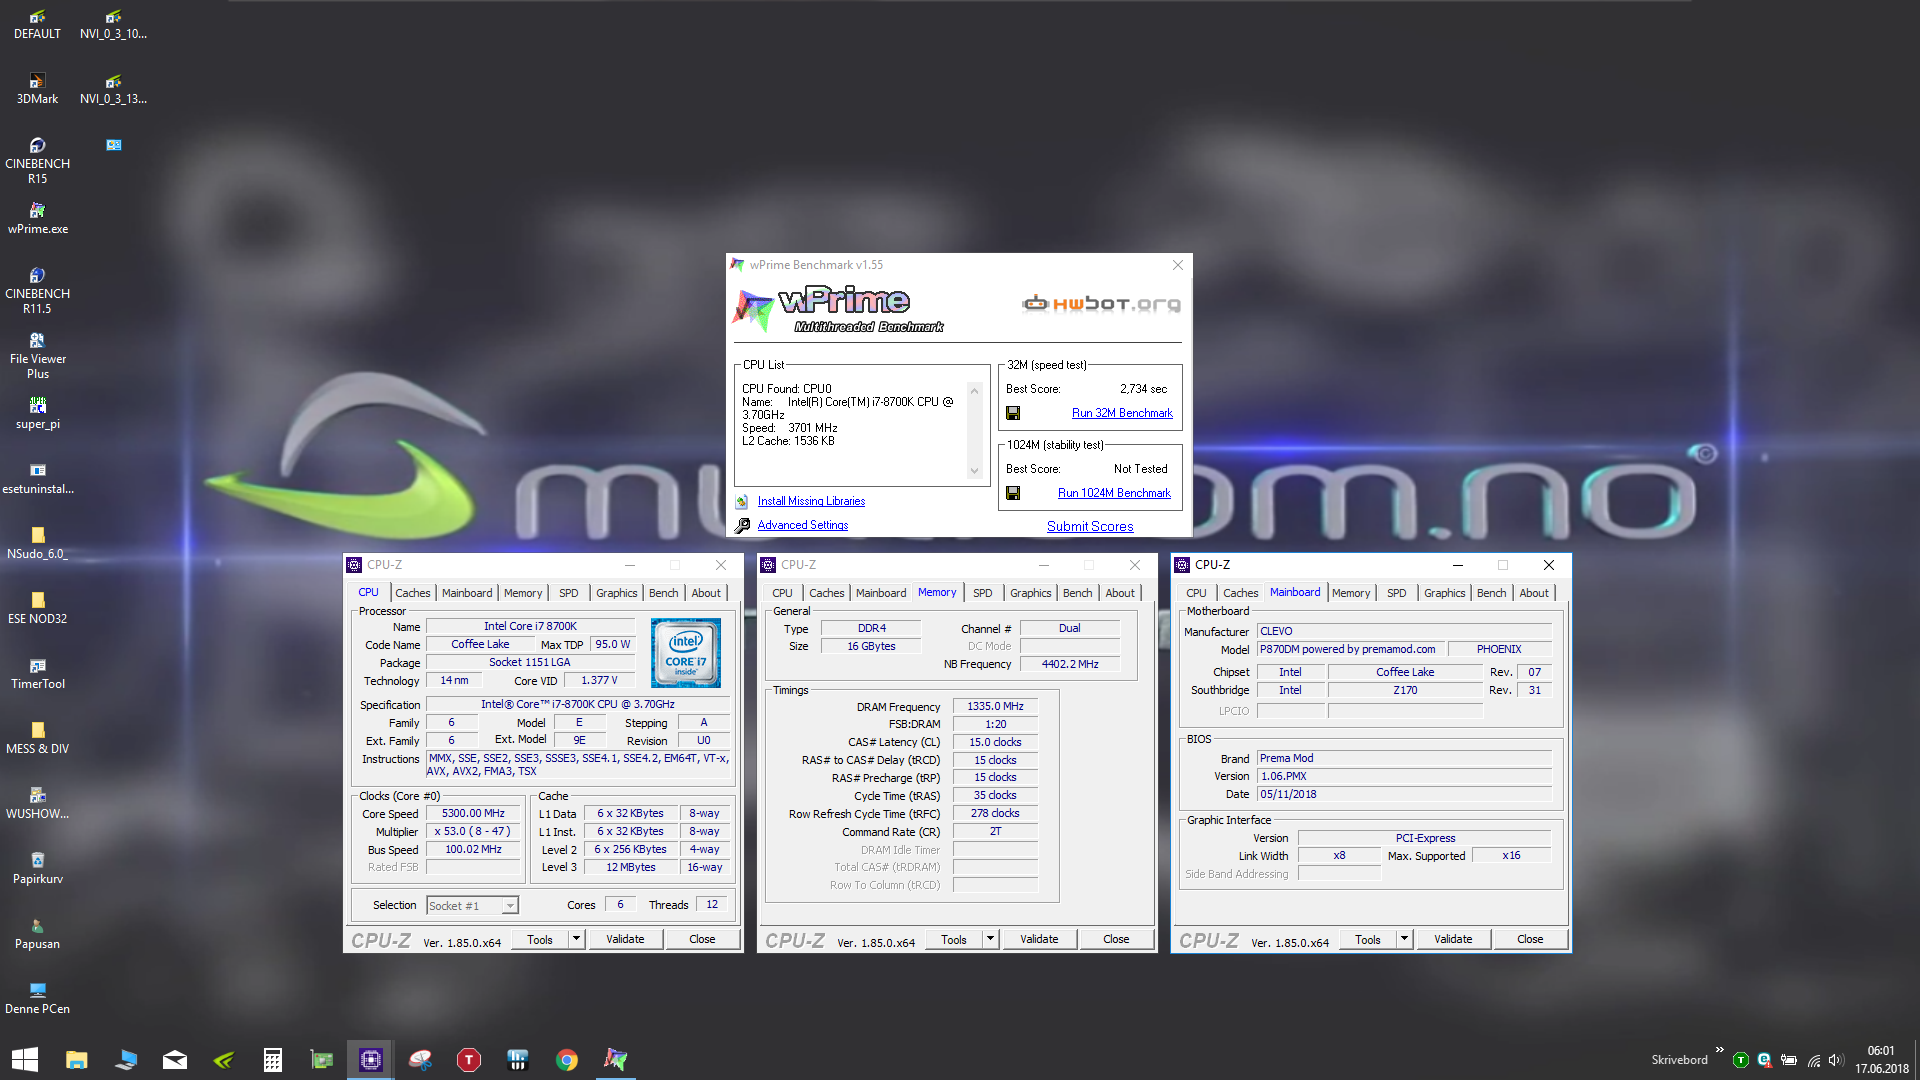Expand Tools dropdown arrow in CPU tab window
Viewport: 1920px width, 1080px height.
click(576, 939)
